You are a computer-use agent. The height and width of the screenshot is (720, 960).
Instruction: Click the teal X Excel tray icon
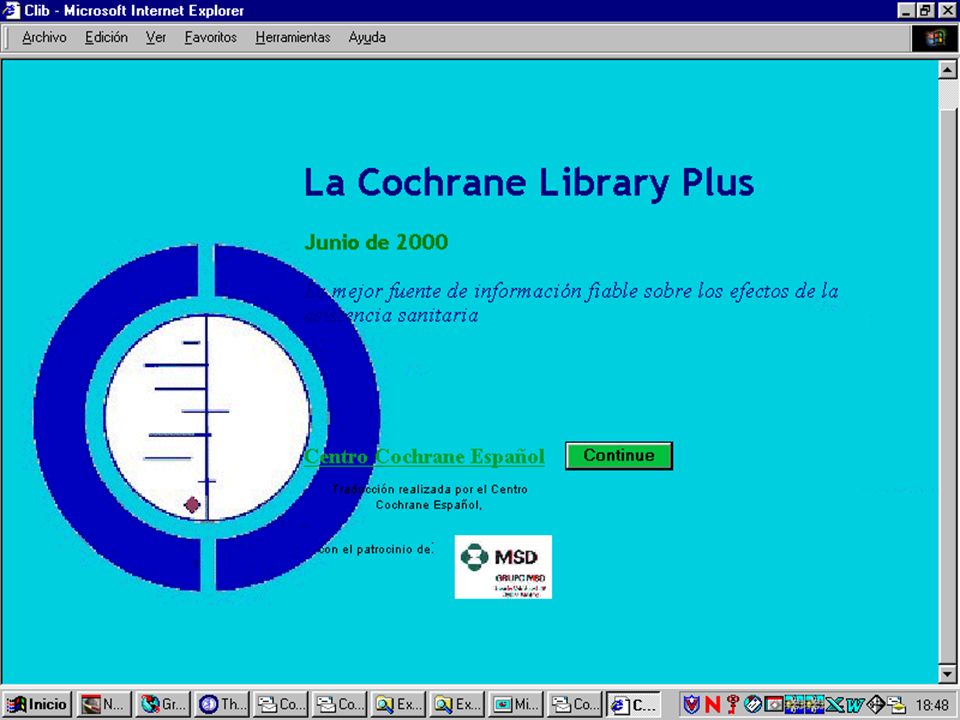(834, 704)
